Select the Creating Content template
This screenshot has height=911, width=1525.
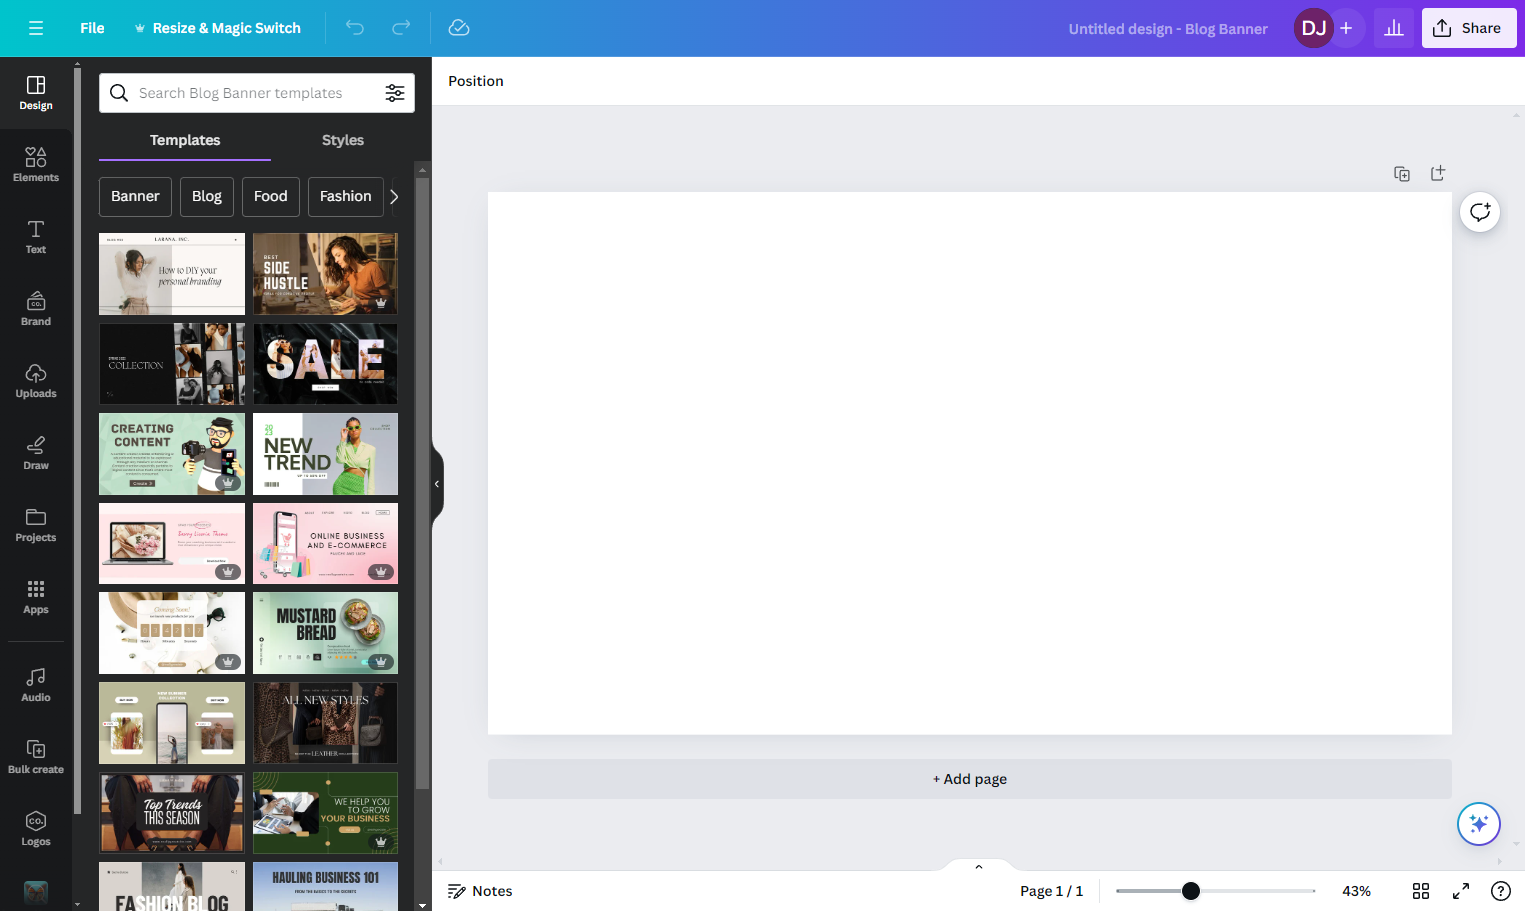[172, 454]
